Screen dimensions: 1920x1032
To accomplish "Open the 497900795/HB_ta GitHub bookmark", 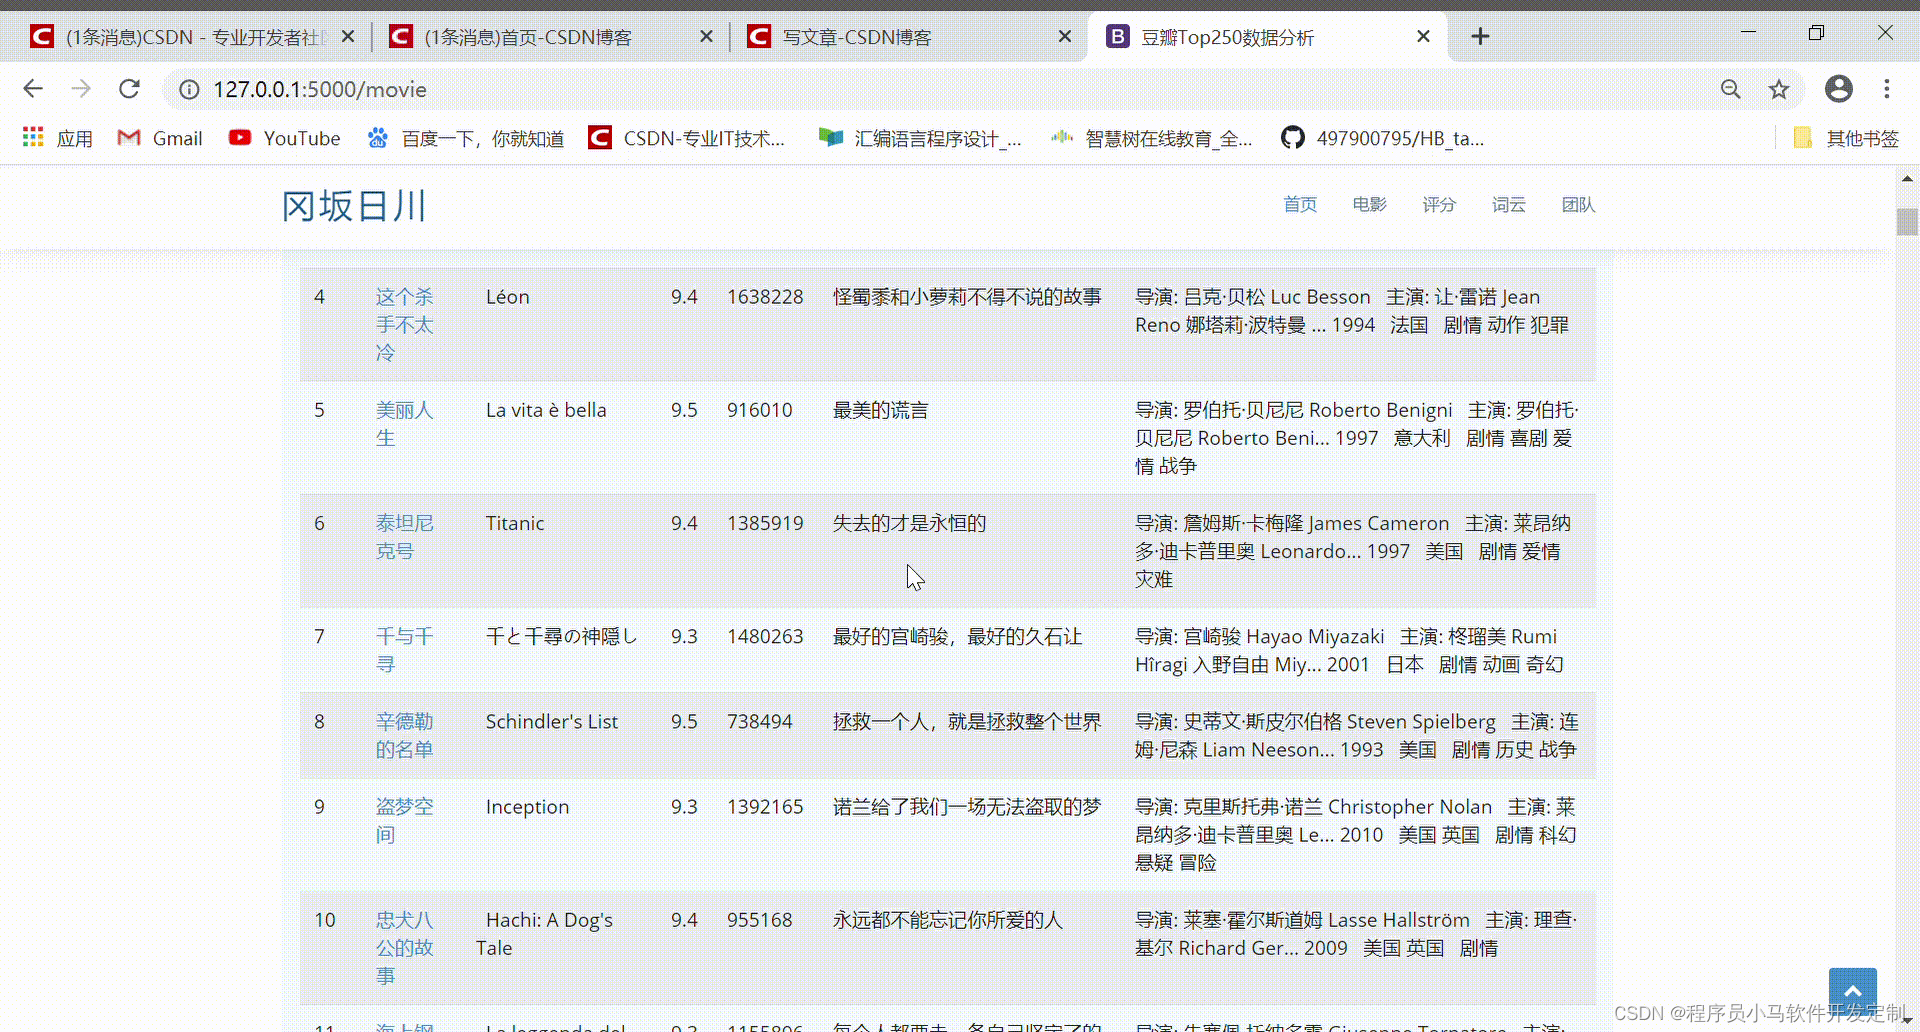I will [1383, 138].
